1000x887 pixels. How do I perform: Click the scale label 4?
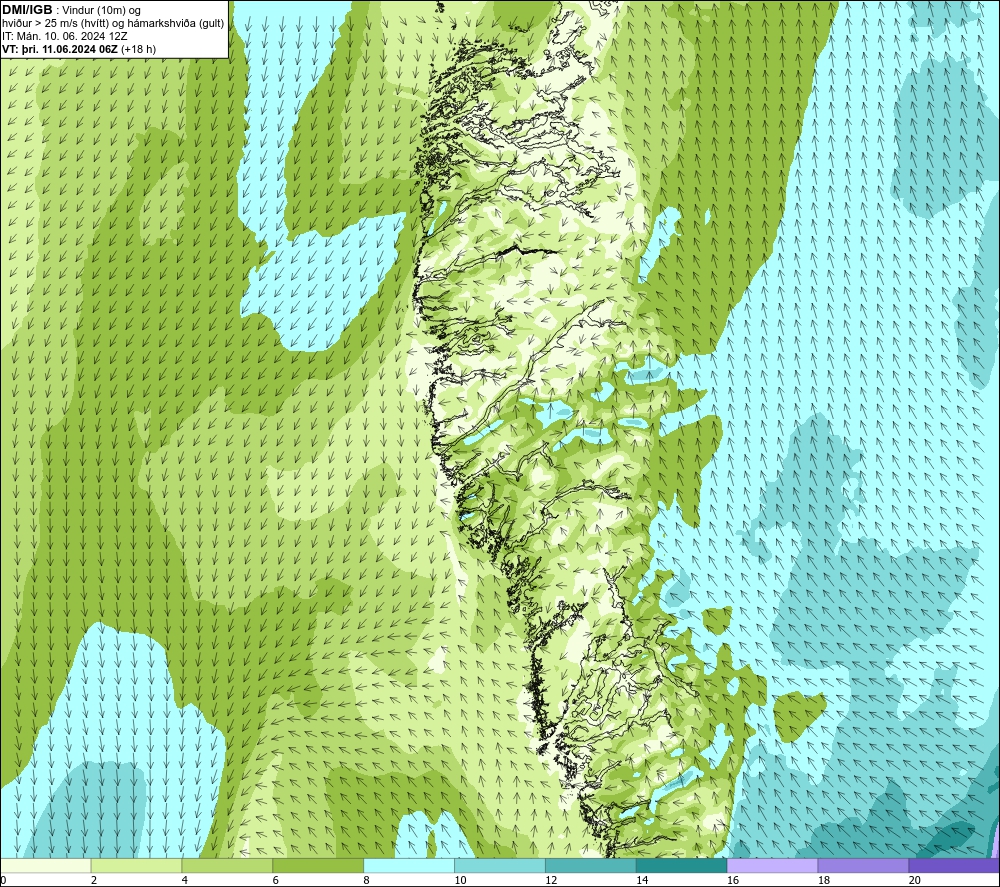pyautogui.click(x=185, y=880)
